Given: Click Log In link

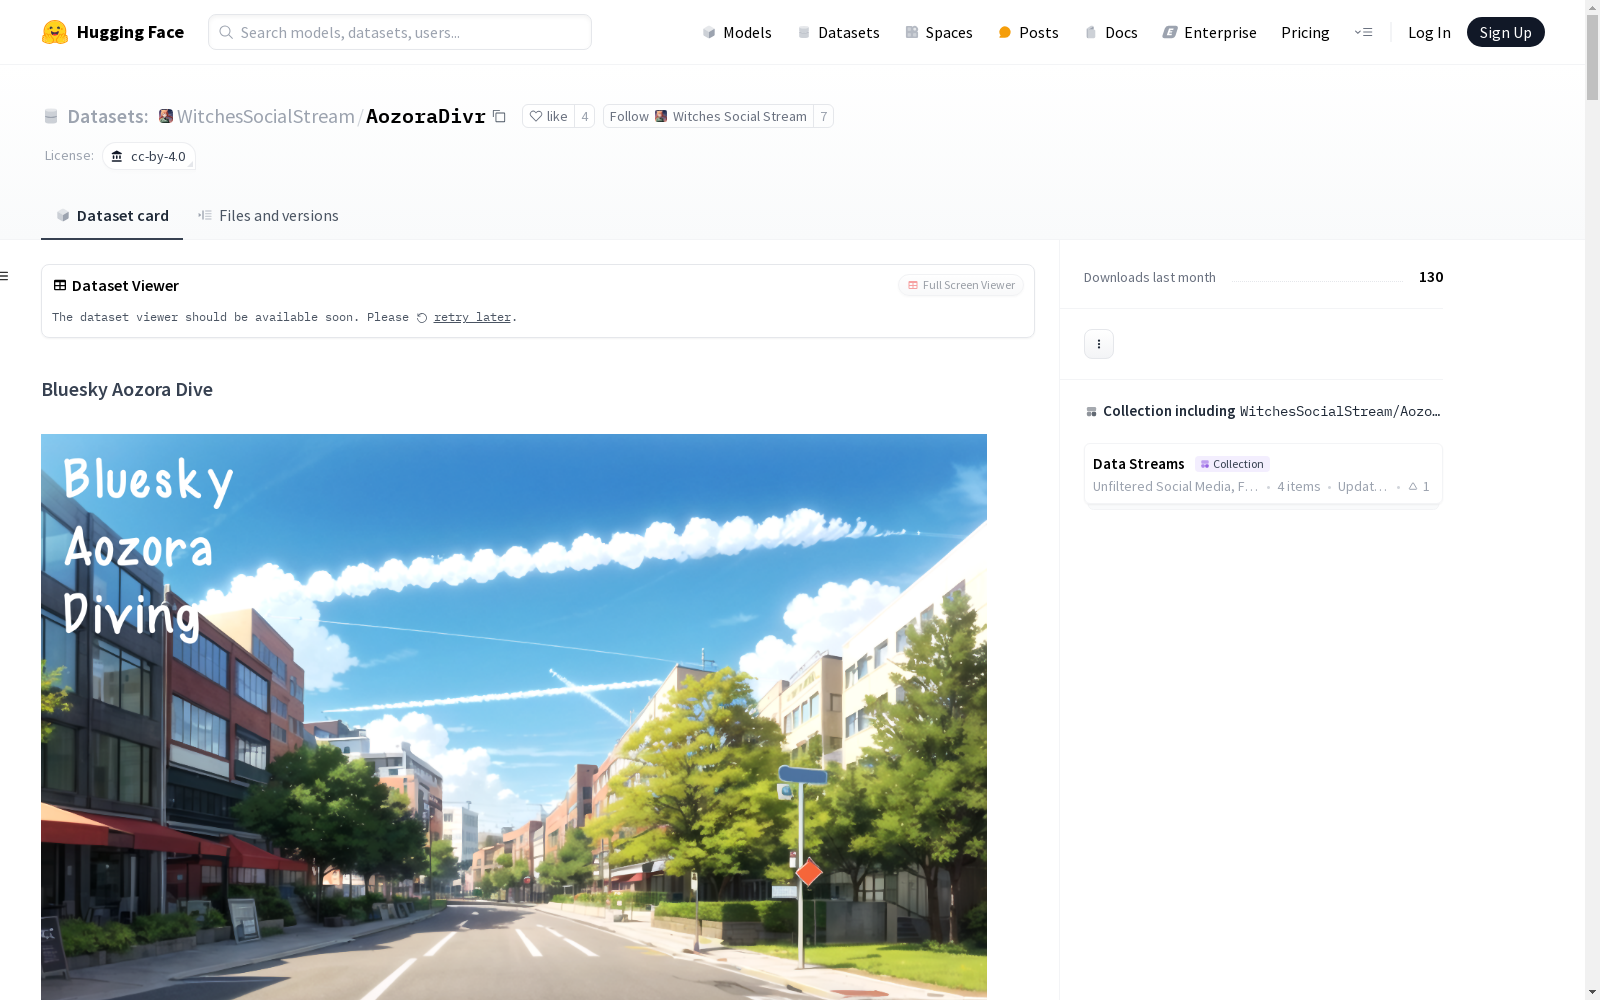Looking at the screenshot, I should coord(1429,32).
